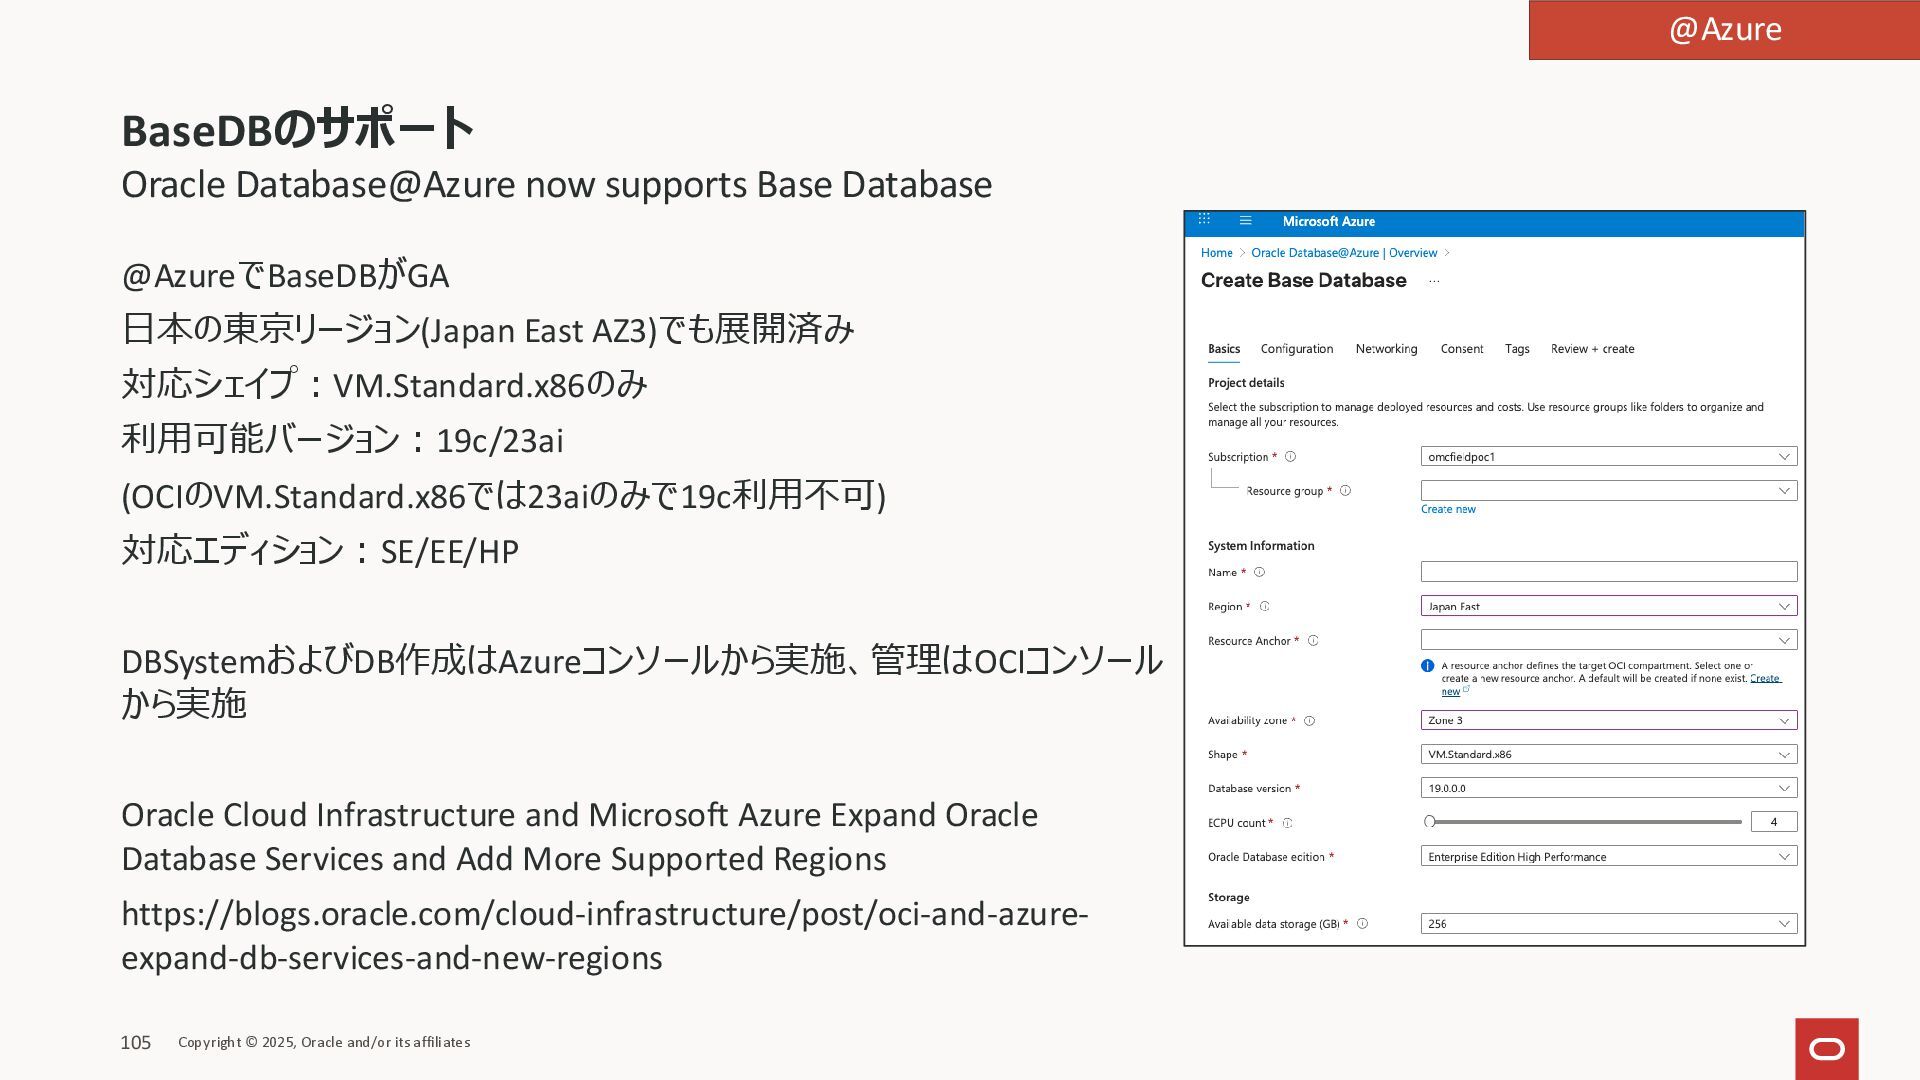Expand the Database version dropdown 19.0.0.0
1920x1080 pixels.
[x=1608, y=789]
